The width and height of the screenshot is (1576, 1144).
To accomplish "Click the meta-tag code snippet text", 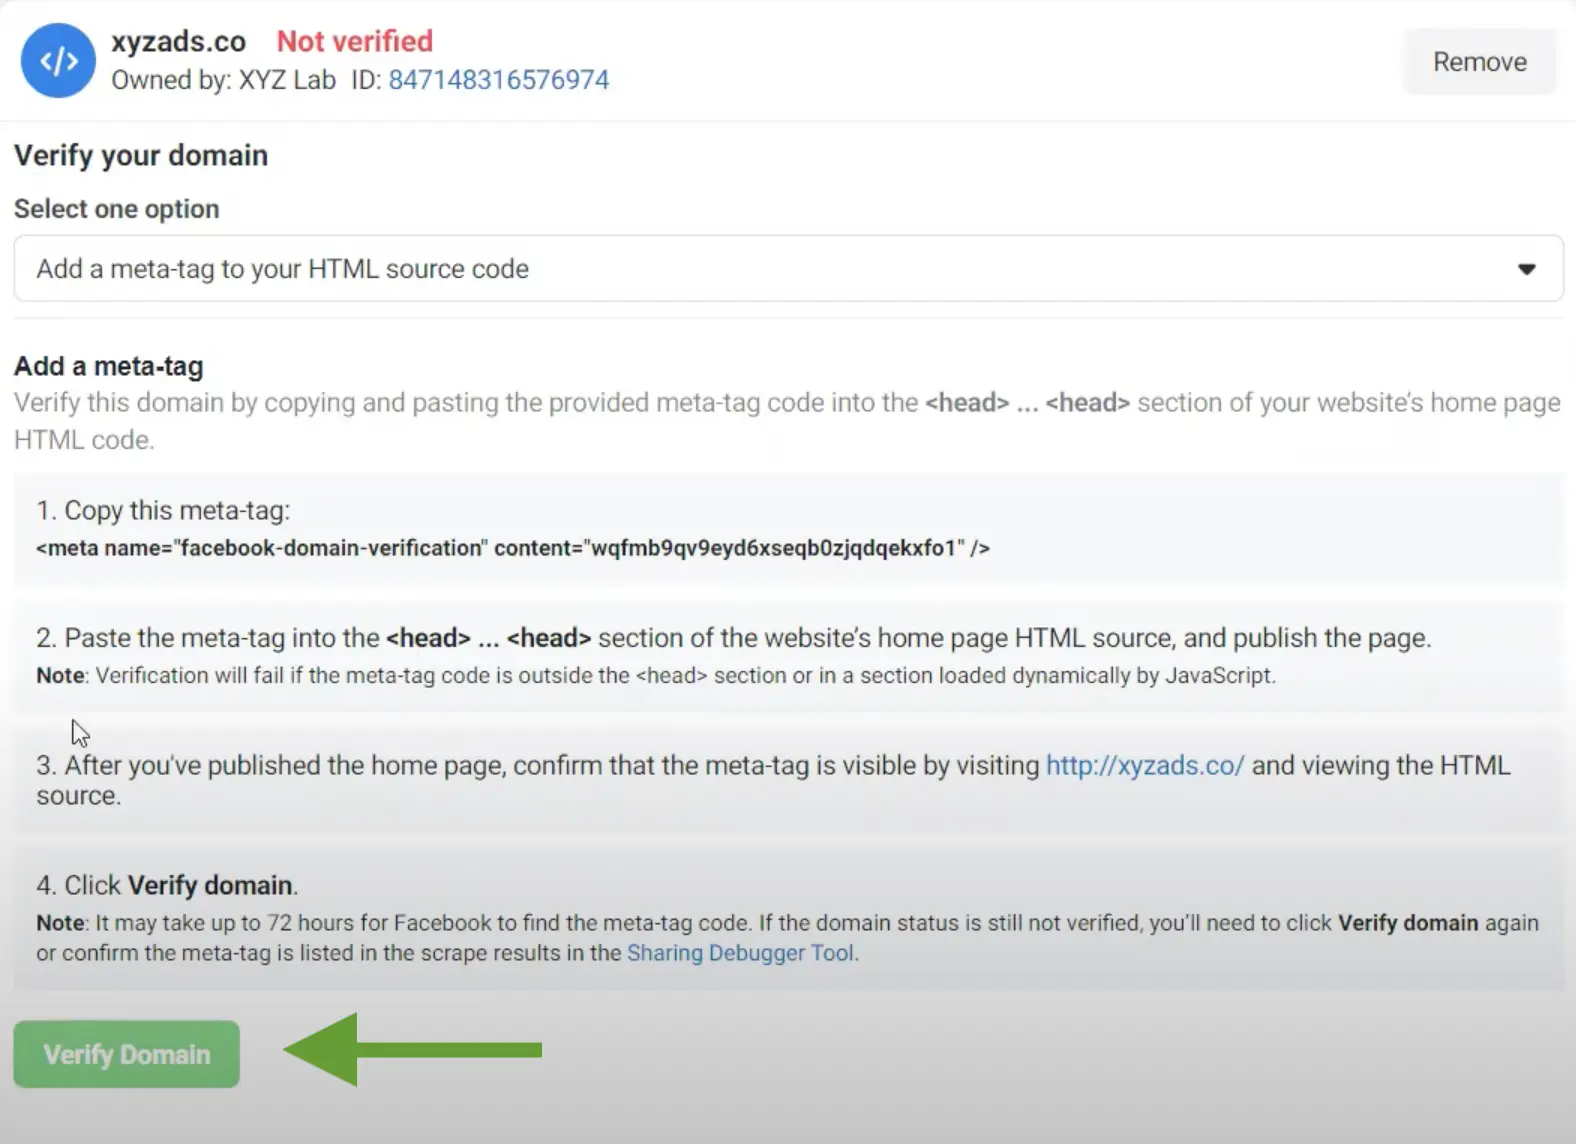I will click(513, 548).
